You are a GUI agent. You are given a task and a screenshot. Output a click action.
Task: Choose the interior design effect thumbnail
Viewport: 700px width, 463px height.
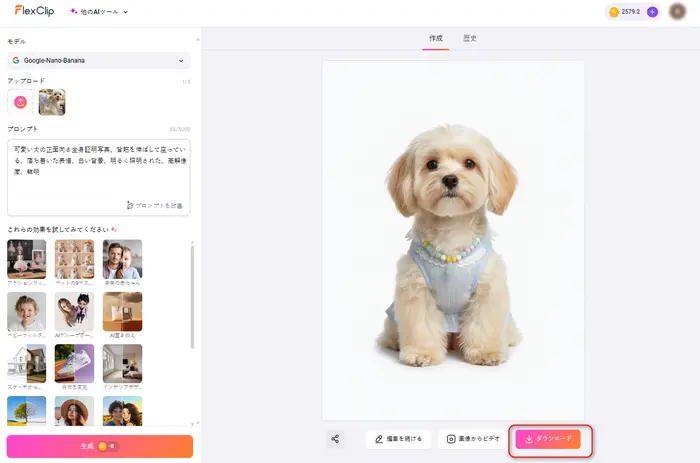click(122, 363)
